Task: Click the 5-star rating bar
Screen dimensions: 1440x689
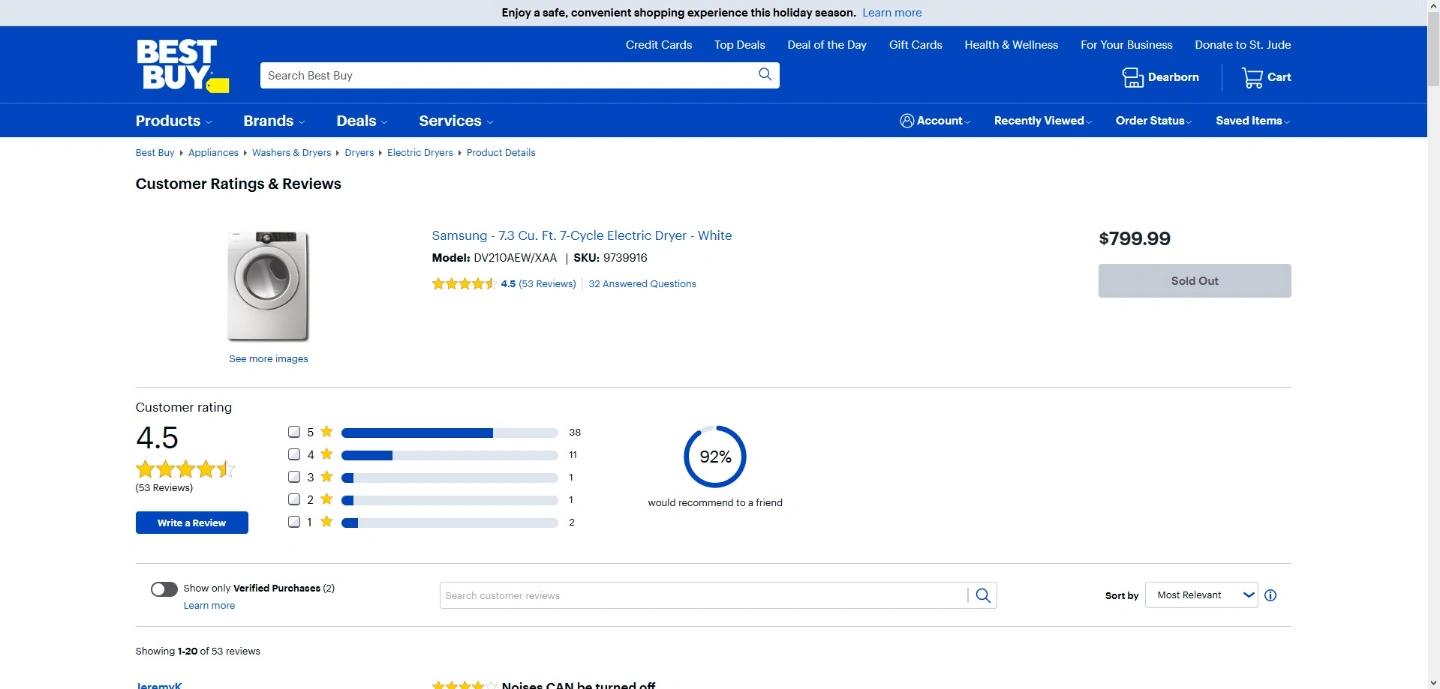Action: pos(450,433)
